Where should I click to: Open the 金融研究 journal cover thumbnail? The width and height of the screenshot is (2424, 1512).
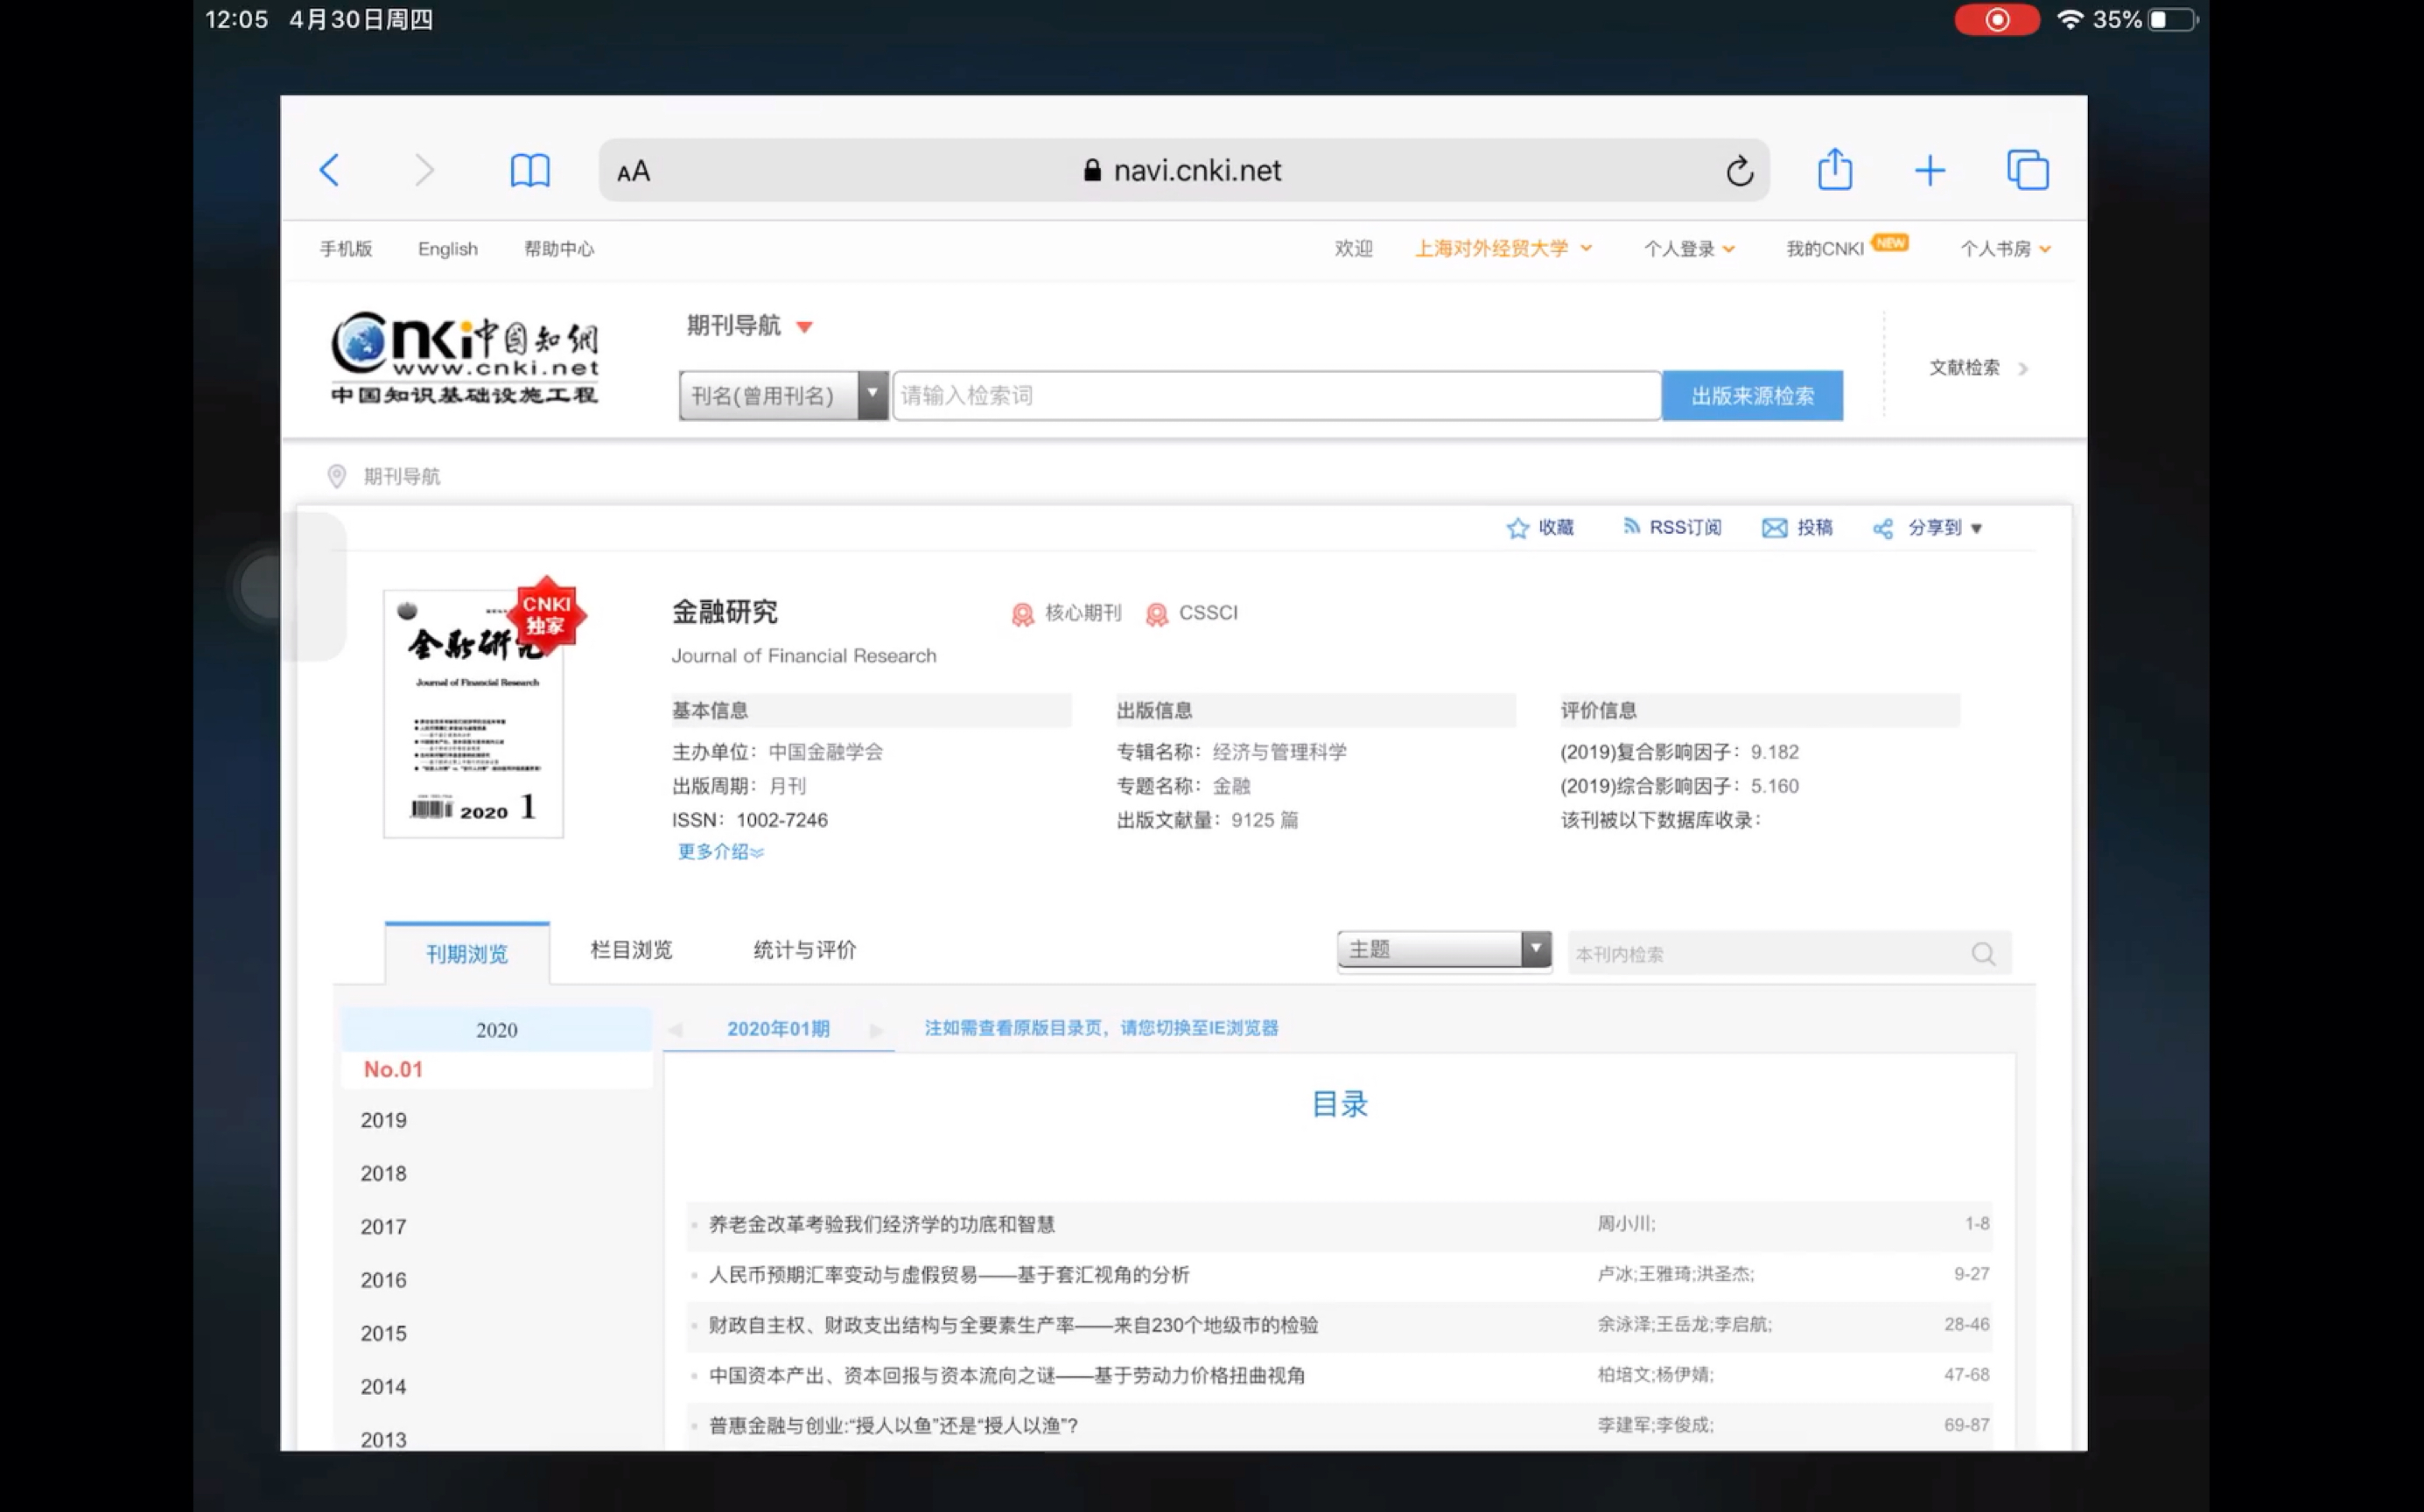[474, 713]
